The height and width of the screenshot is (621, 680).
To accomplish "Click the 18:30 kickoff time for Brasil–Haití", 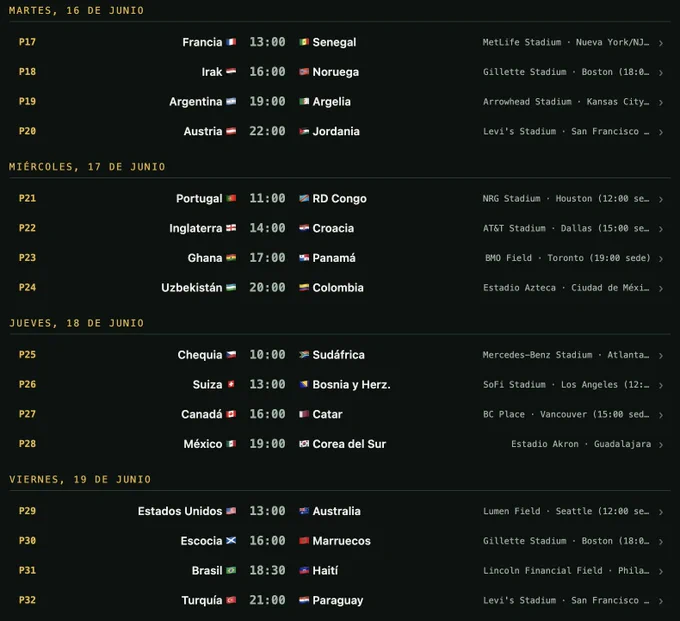I will click(x=267, y=570).
